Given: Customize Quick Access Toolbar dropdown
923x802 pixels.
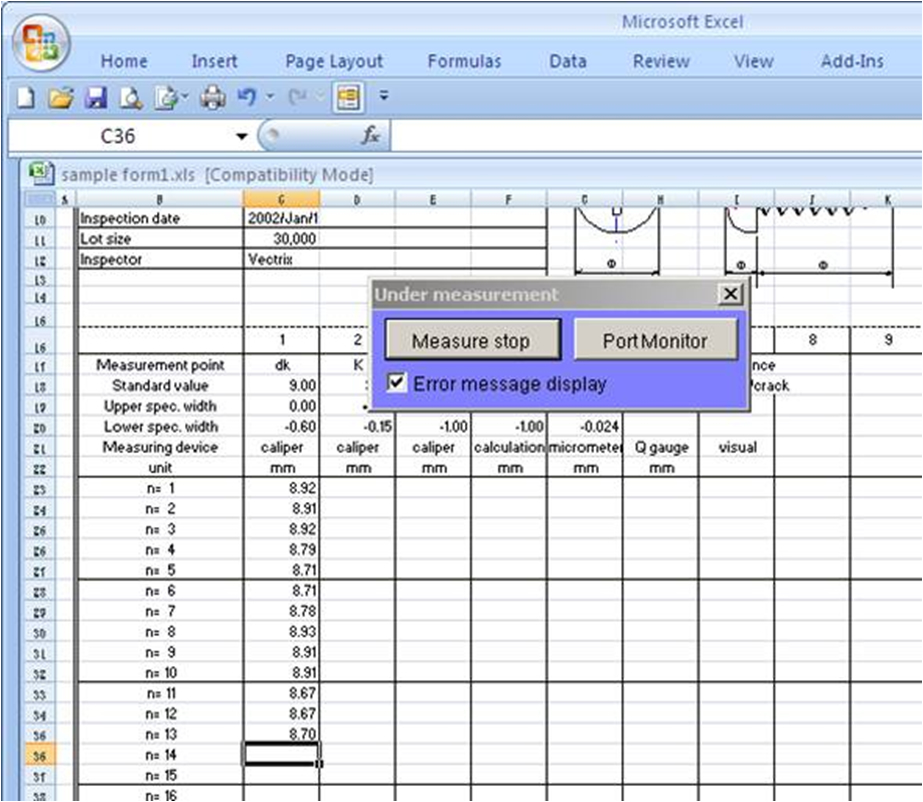Looking at the screenshot, I should click(x=384, y=95).
